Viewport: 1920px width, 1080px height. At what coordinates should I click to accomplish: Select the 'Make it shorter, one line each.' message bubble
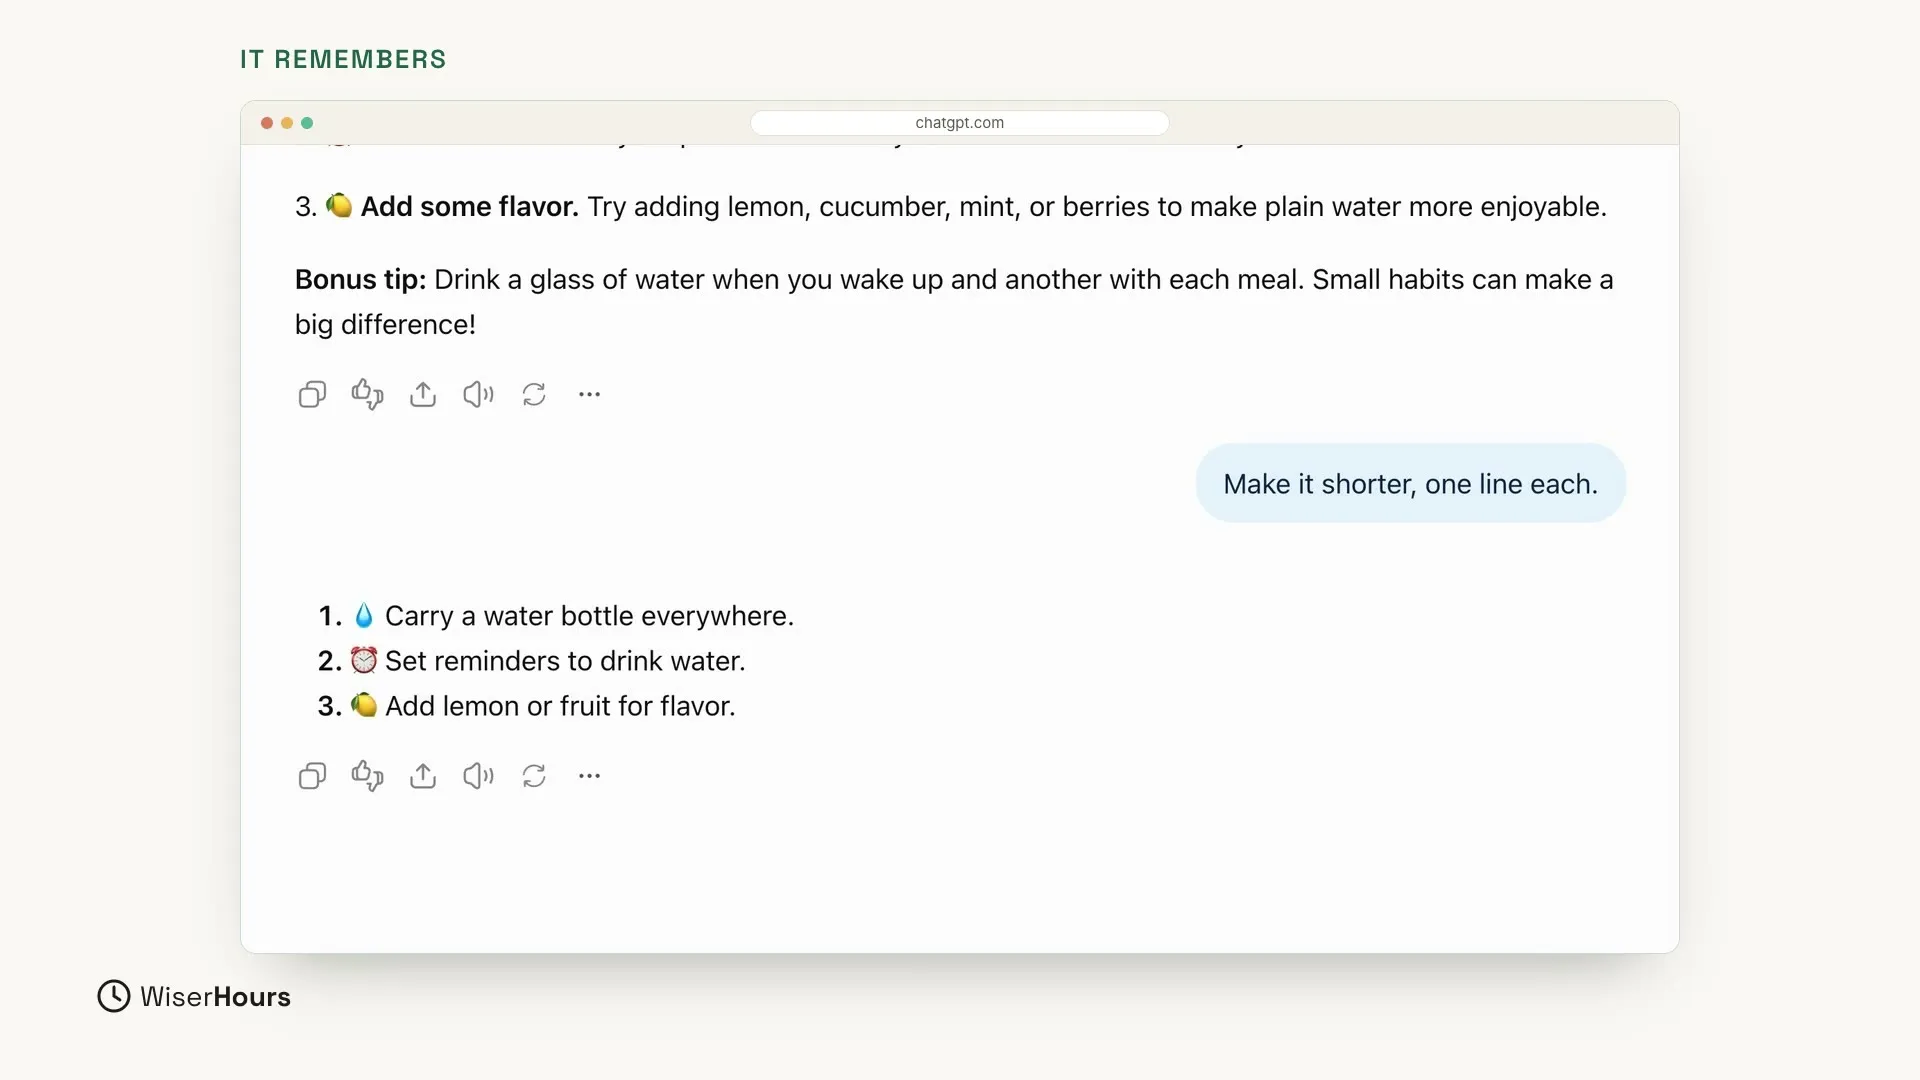[1410, 484]
